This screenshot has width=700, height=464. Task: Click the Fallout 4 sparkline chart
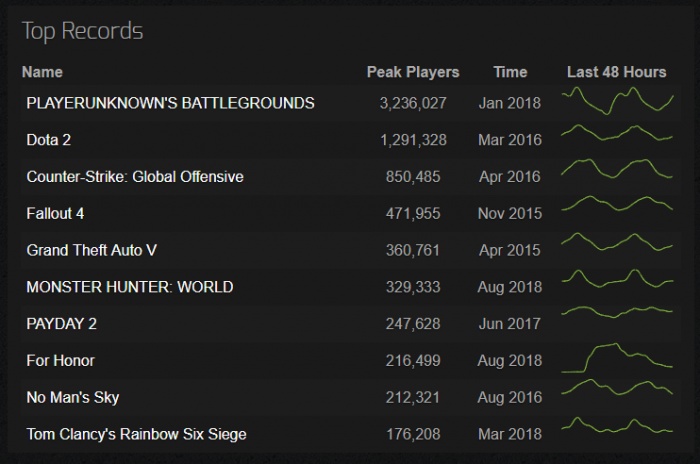pos(617,205)
